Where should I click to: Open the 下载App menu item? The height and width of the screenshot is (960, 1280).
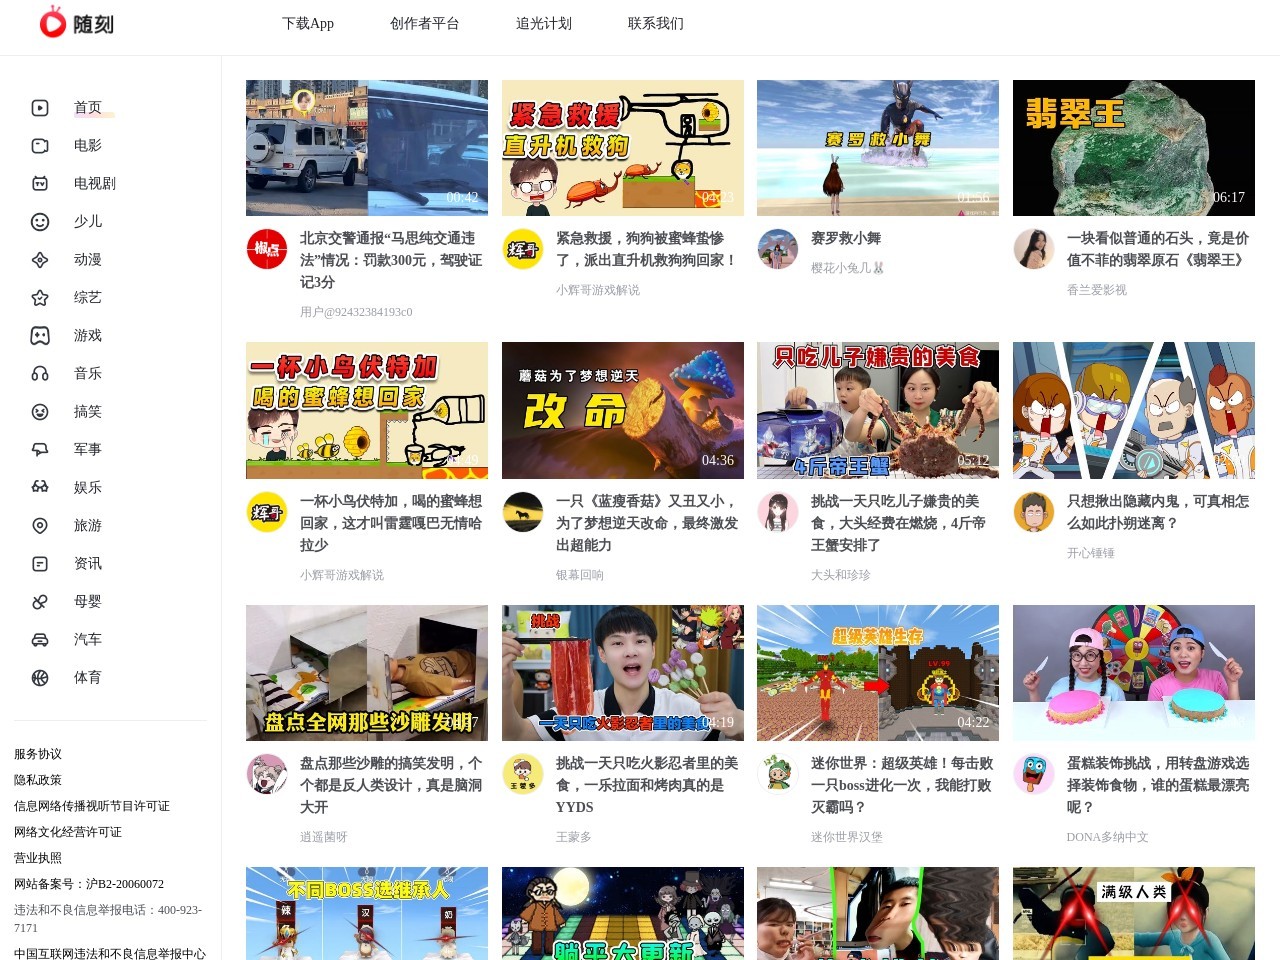[x=308, y=24]
